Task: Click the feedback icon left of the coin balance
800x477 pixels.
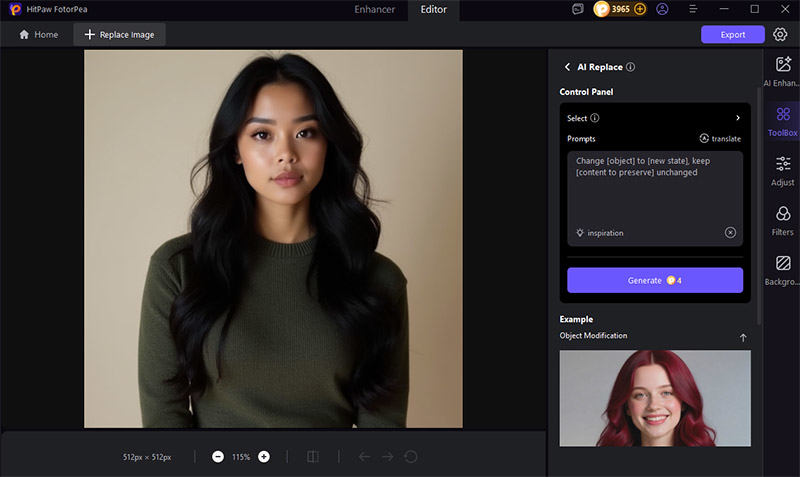Action: 578,9
